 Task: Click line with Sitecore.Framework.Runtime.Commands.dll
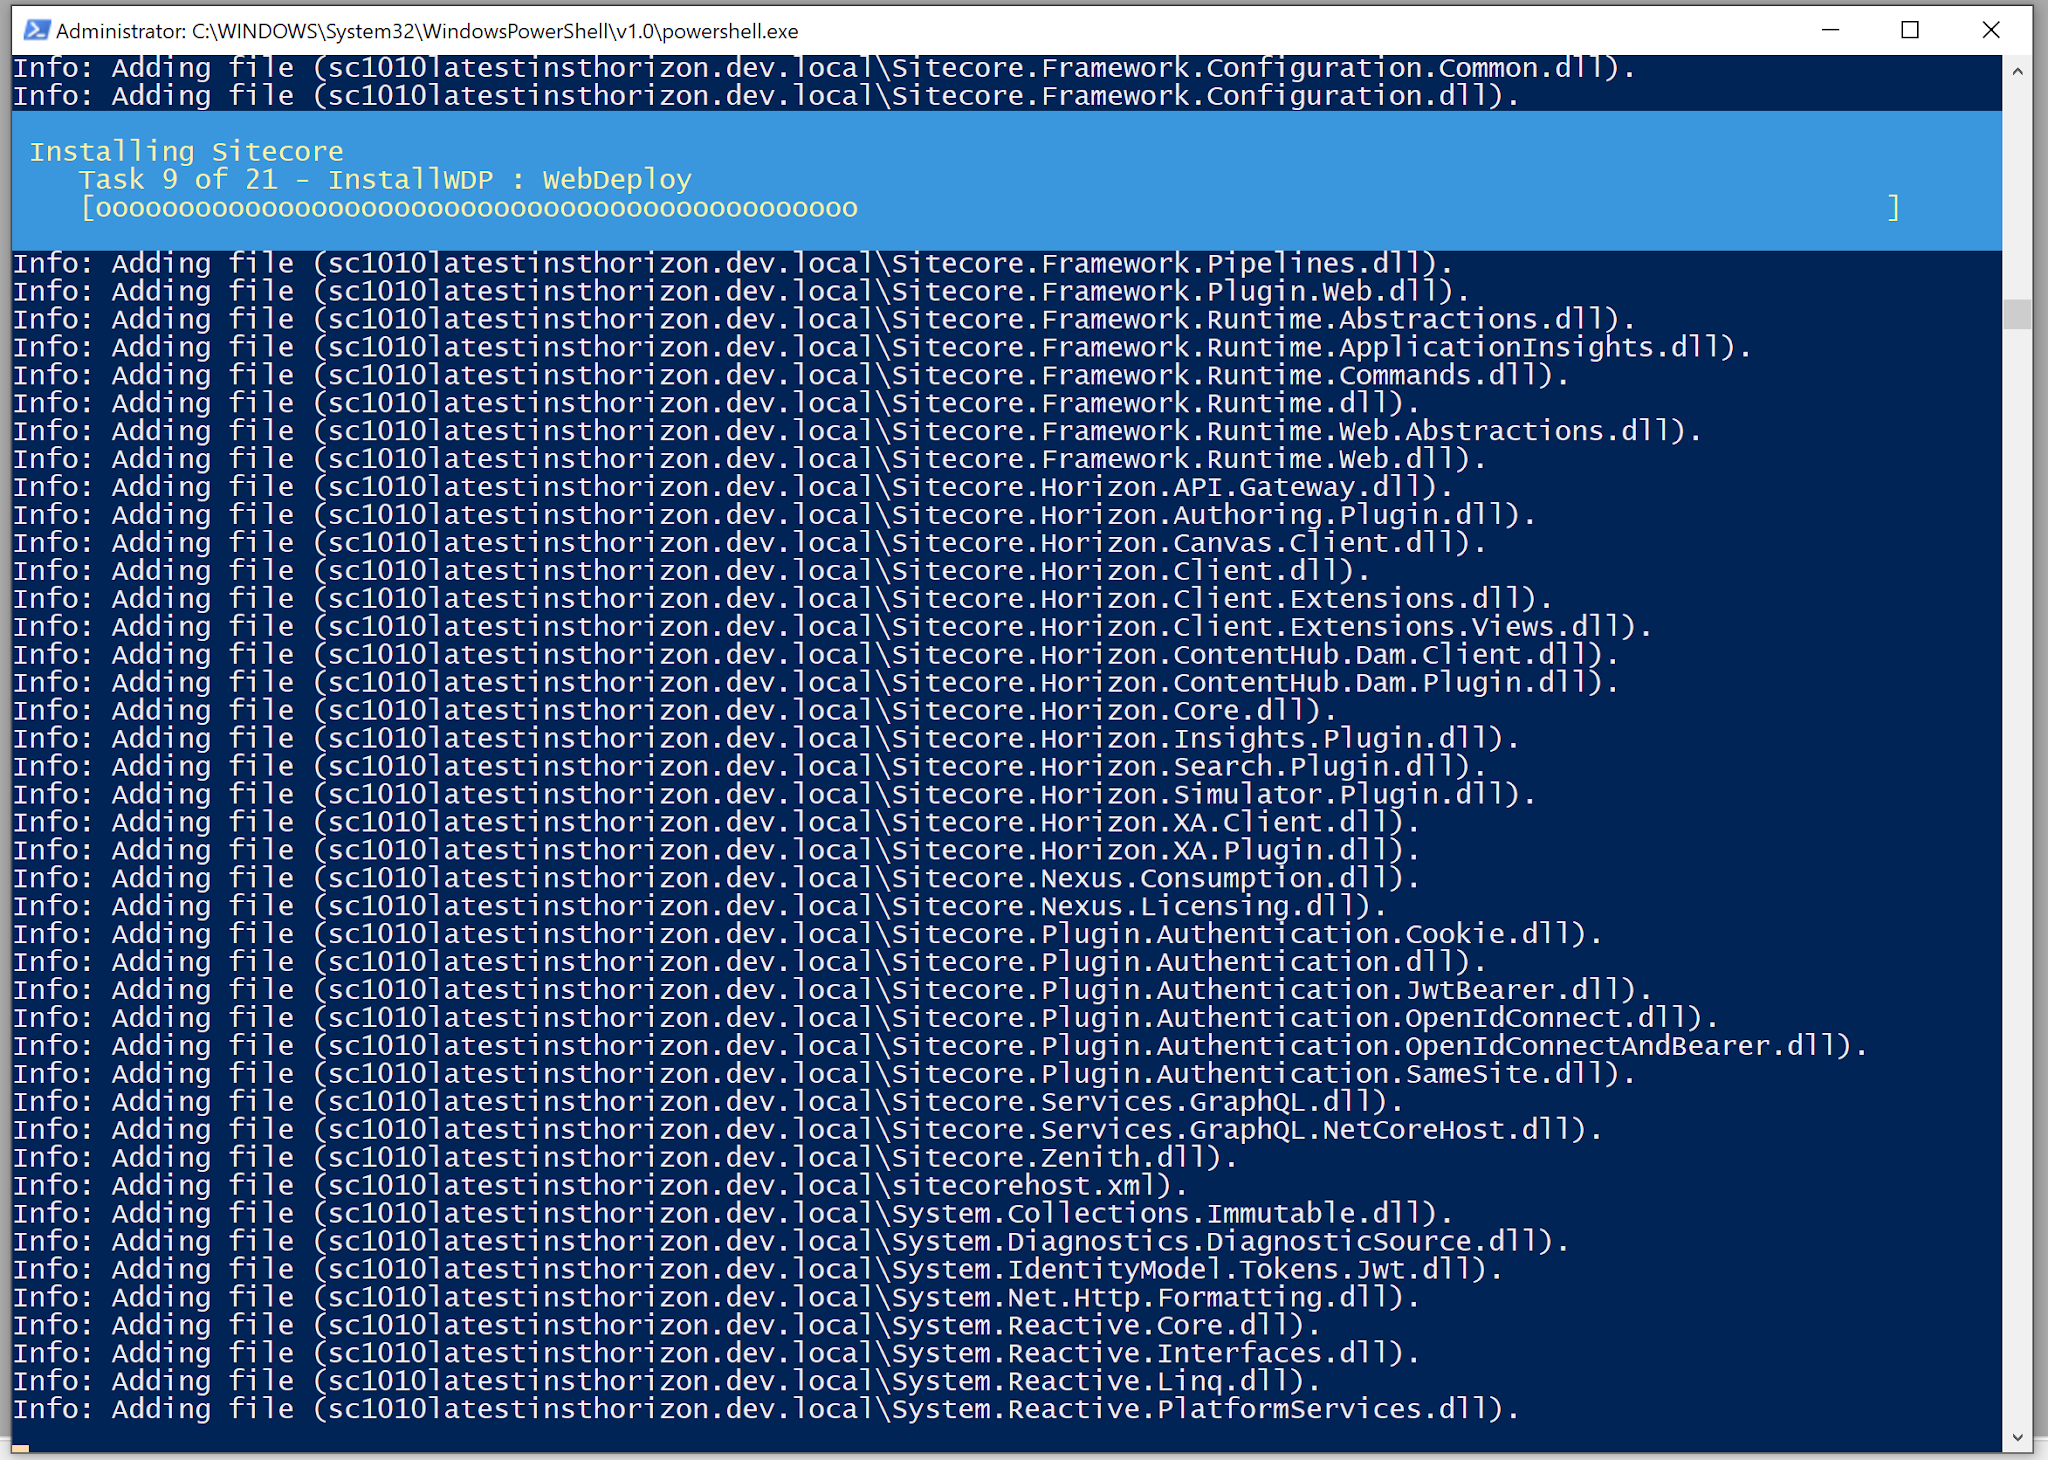click(x=791, y=376)
